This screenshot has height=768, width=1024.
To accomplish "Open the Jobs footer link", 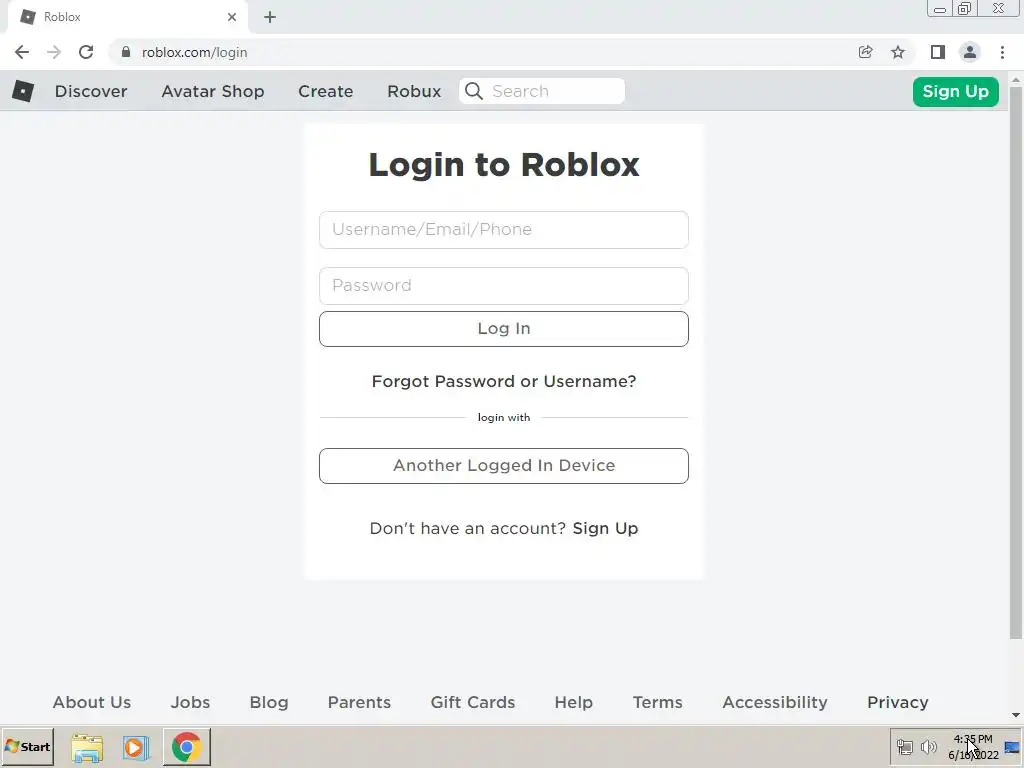I will pyautogui.click(x=190, y=702).
